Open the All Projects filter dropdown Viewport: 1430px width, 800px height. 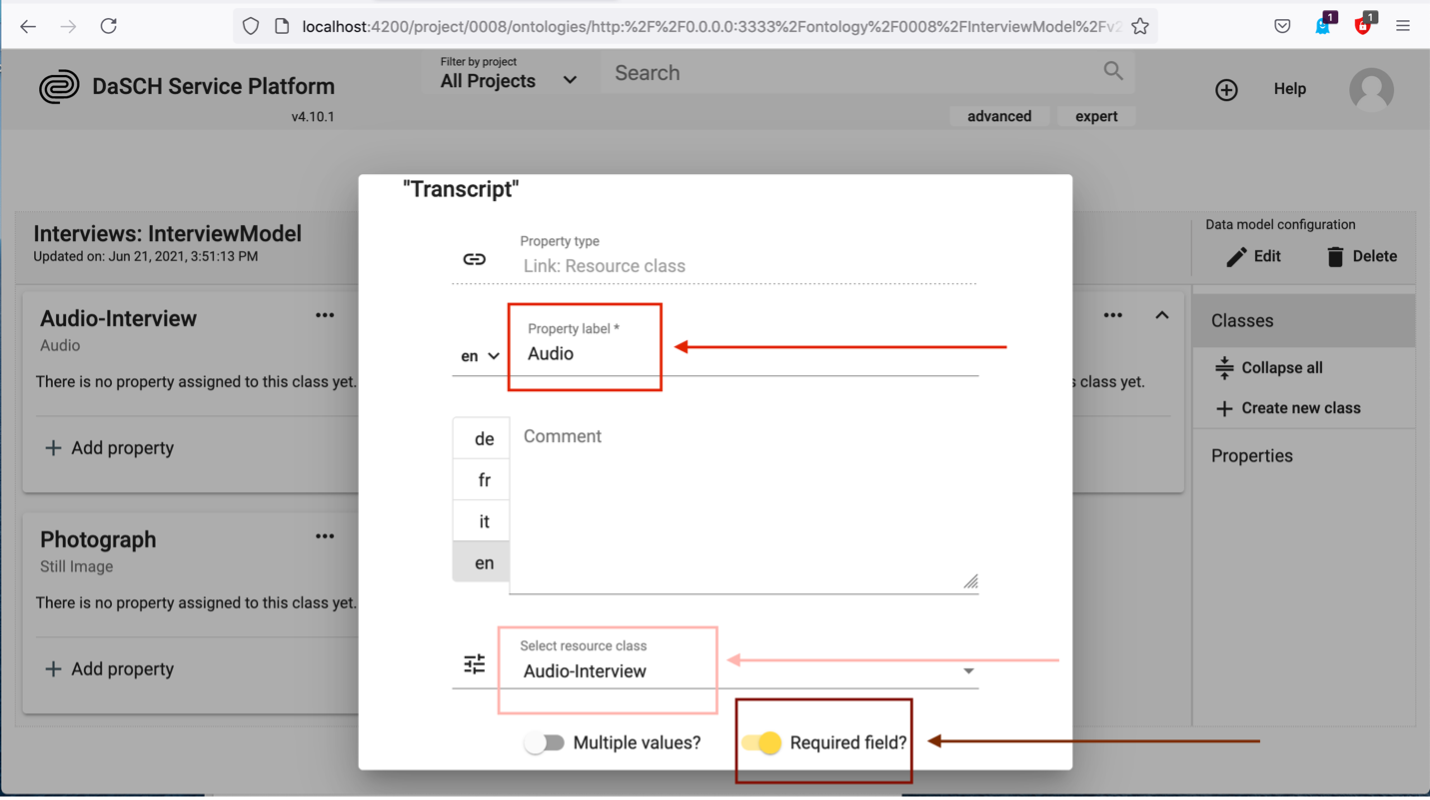pyautogui.click(x=508, y=80)
